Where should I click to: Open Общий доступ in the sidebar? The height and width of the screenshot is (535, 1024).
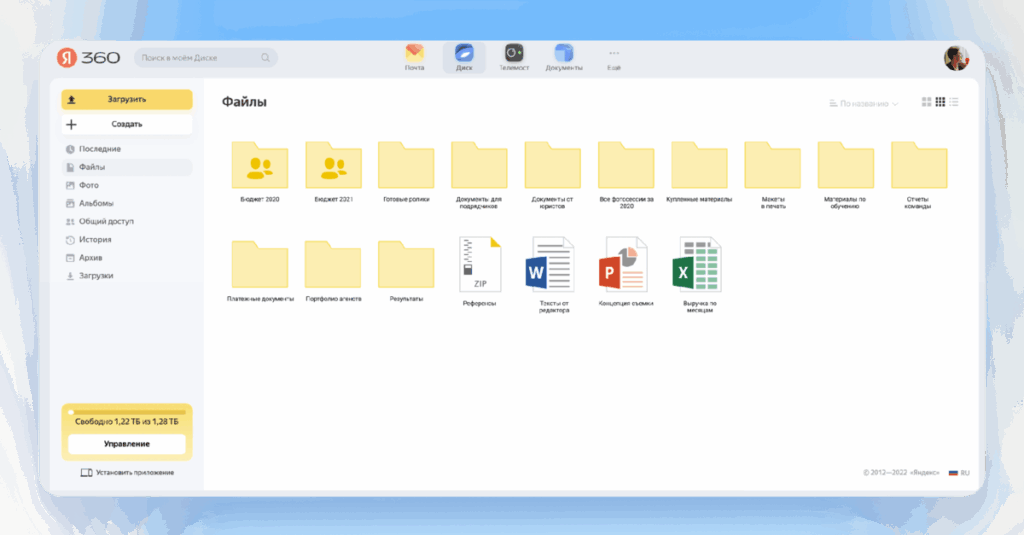pos(106,221)
